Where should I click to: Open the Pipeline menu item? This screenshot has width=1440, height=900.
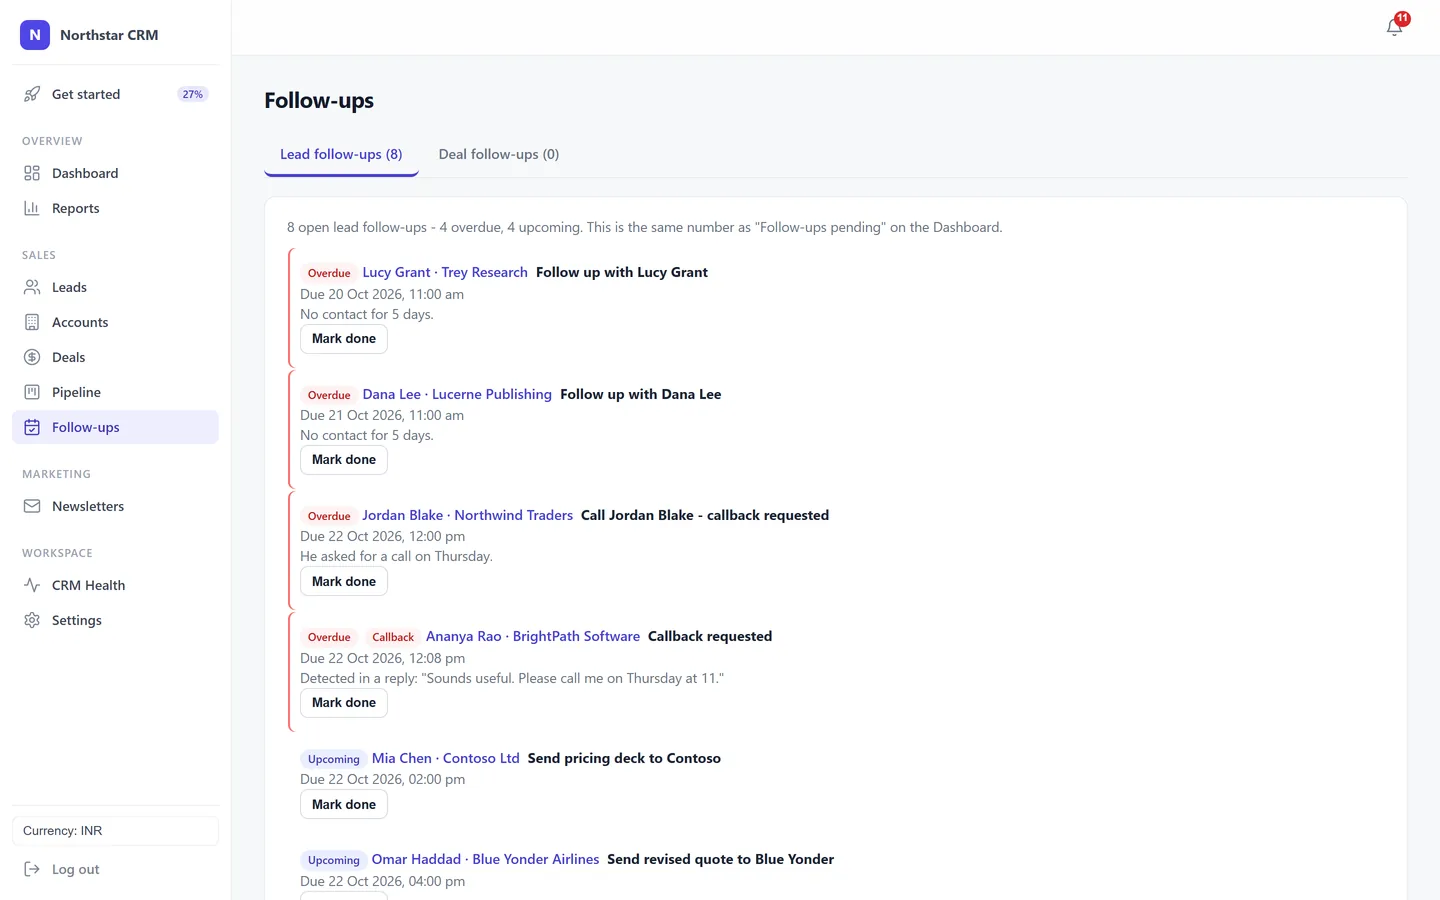point(115,392)
